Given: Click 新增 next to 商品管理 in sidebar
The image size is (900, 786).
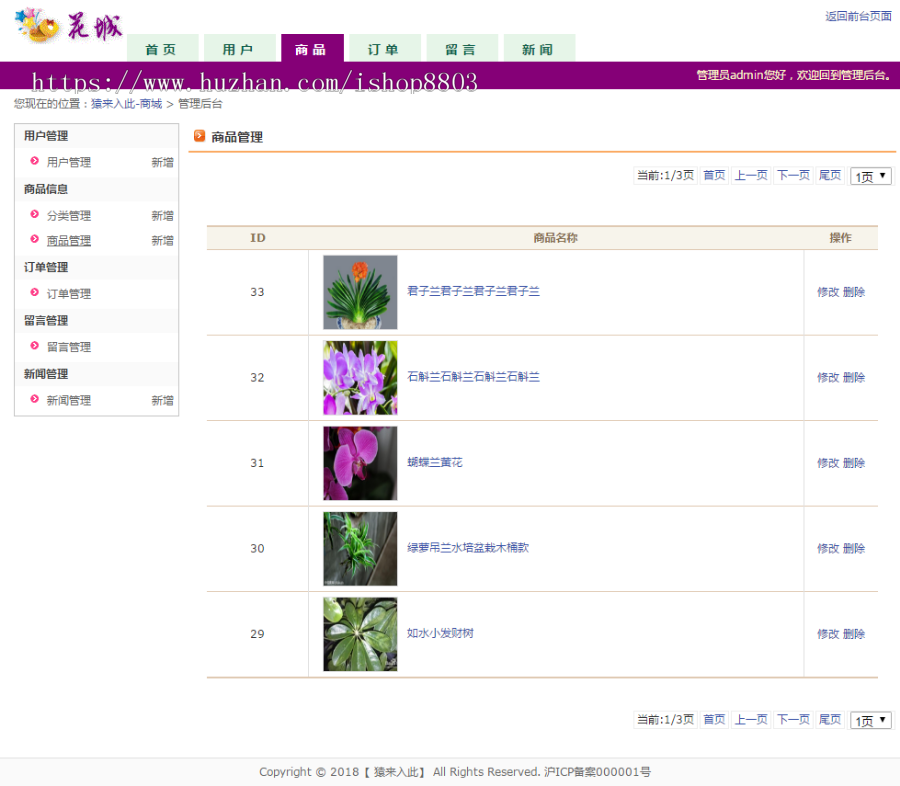Looking at the screenshot, I should 163,240.
